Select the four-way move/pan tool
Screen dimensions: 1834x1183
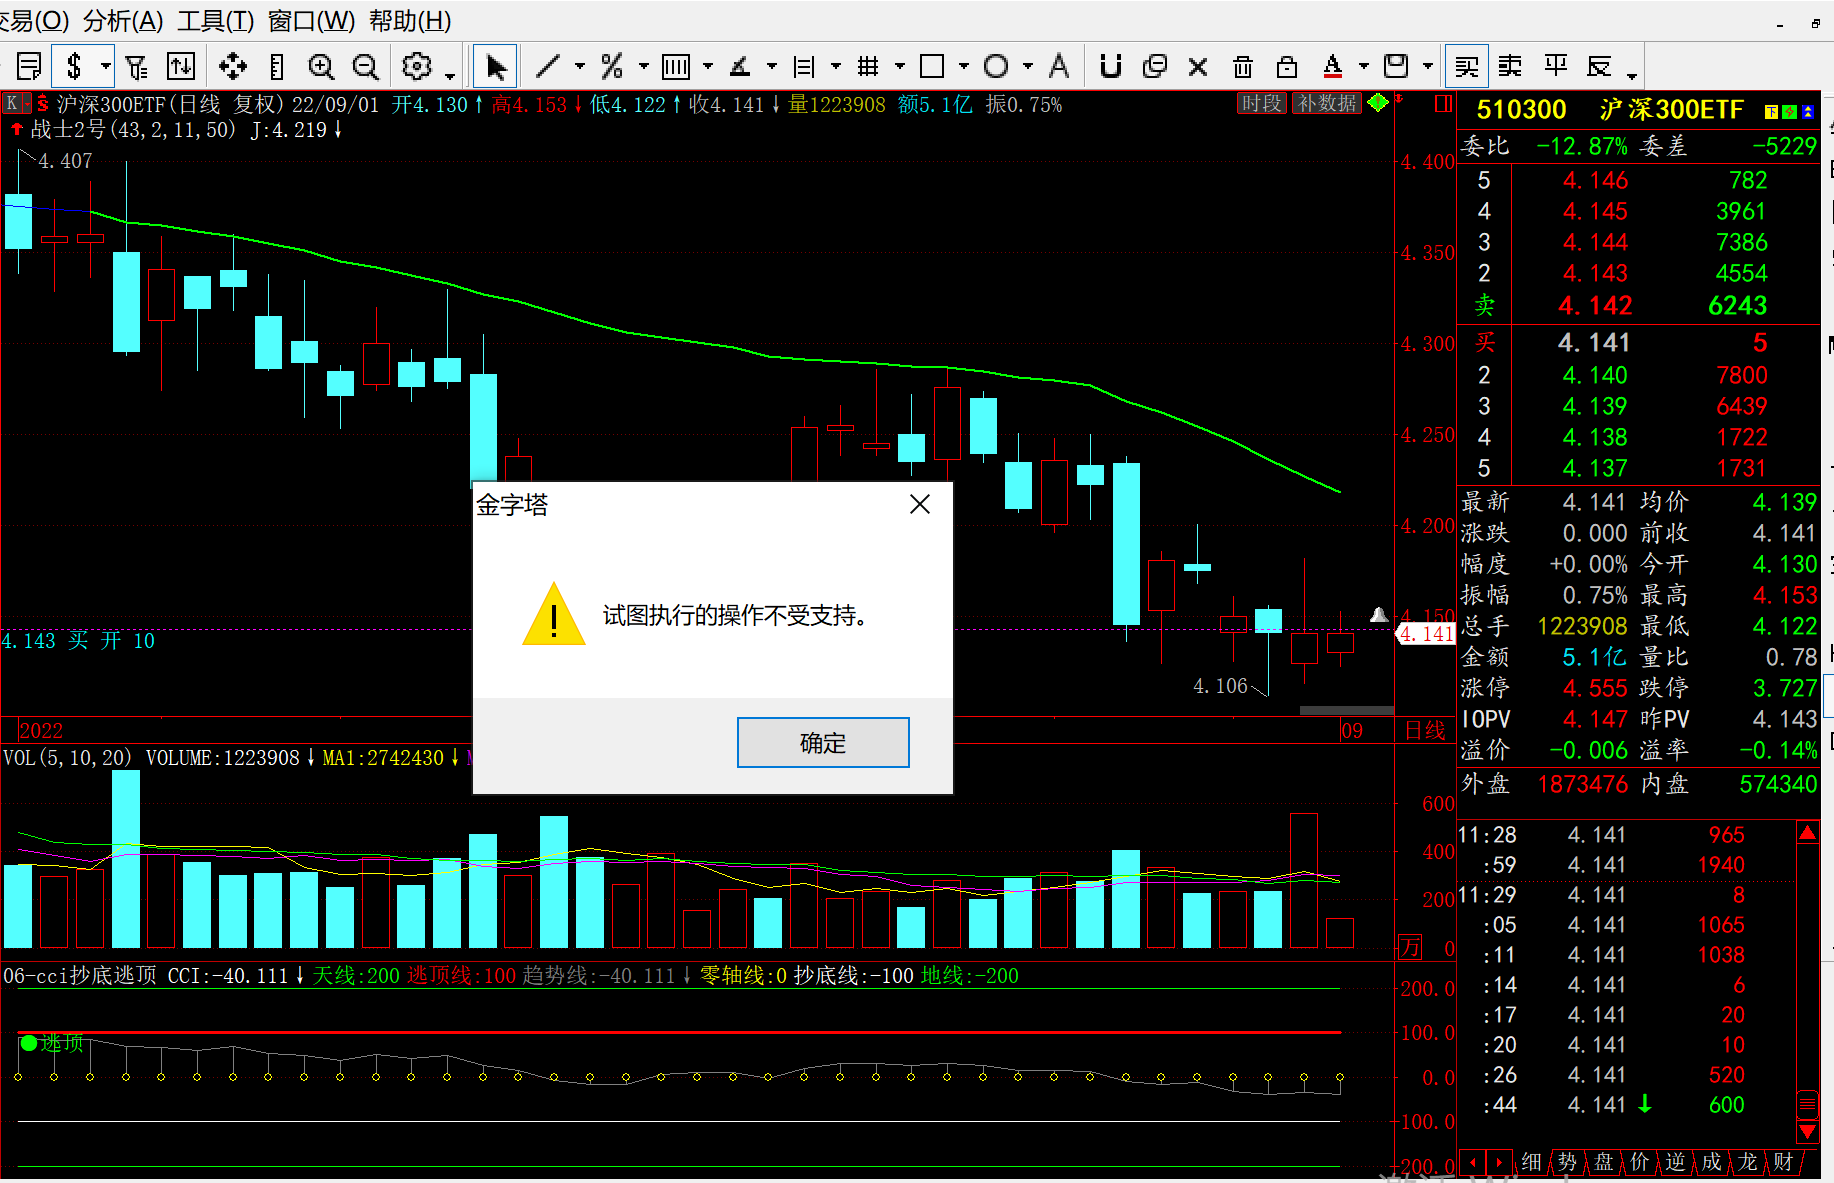(x=233, y=67)
